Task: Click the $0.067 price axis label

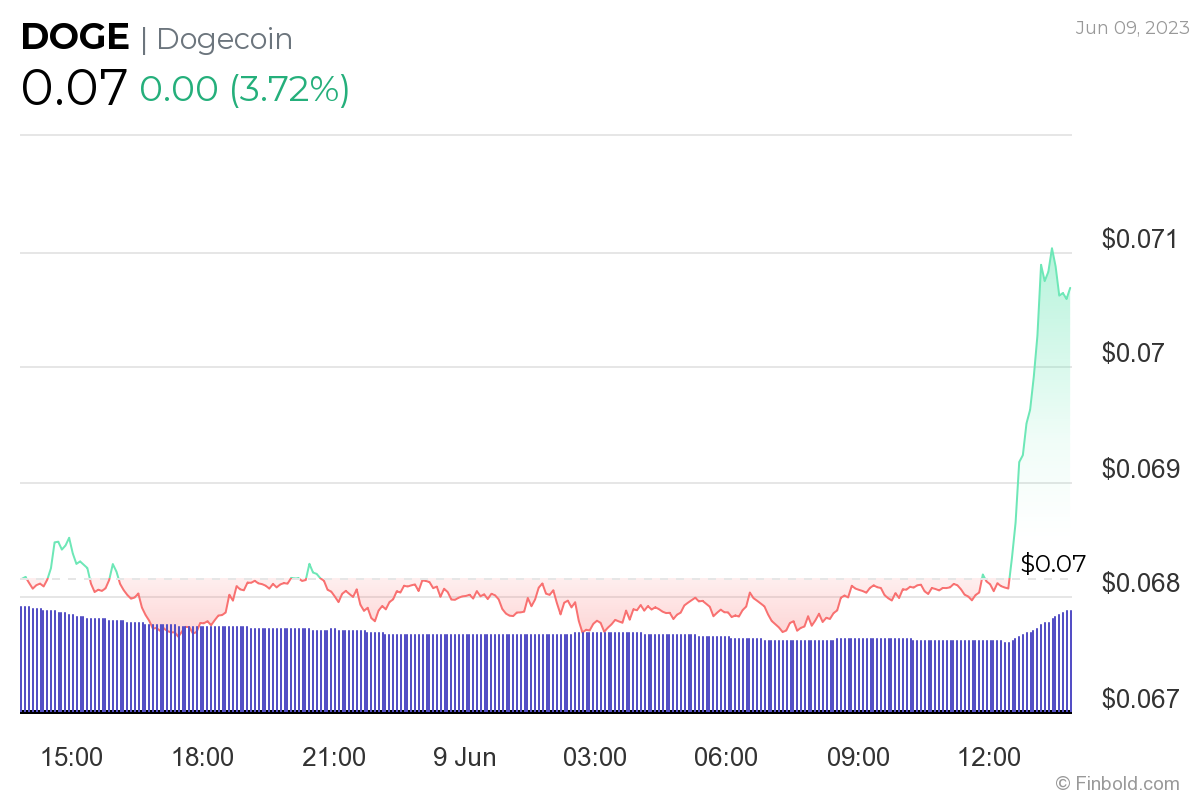Action: point(1139,698)
